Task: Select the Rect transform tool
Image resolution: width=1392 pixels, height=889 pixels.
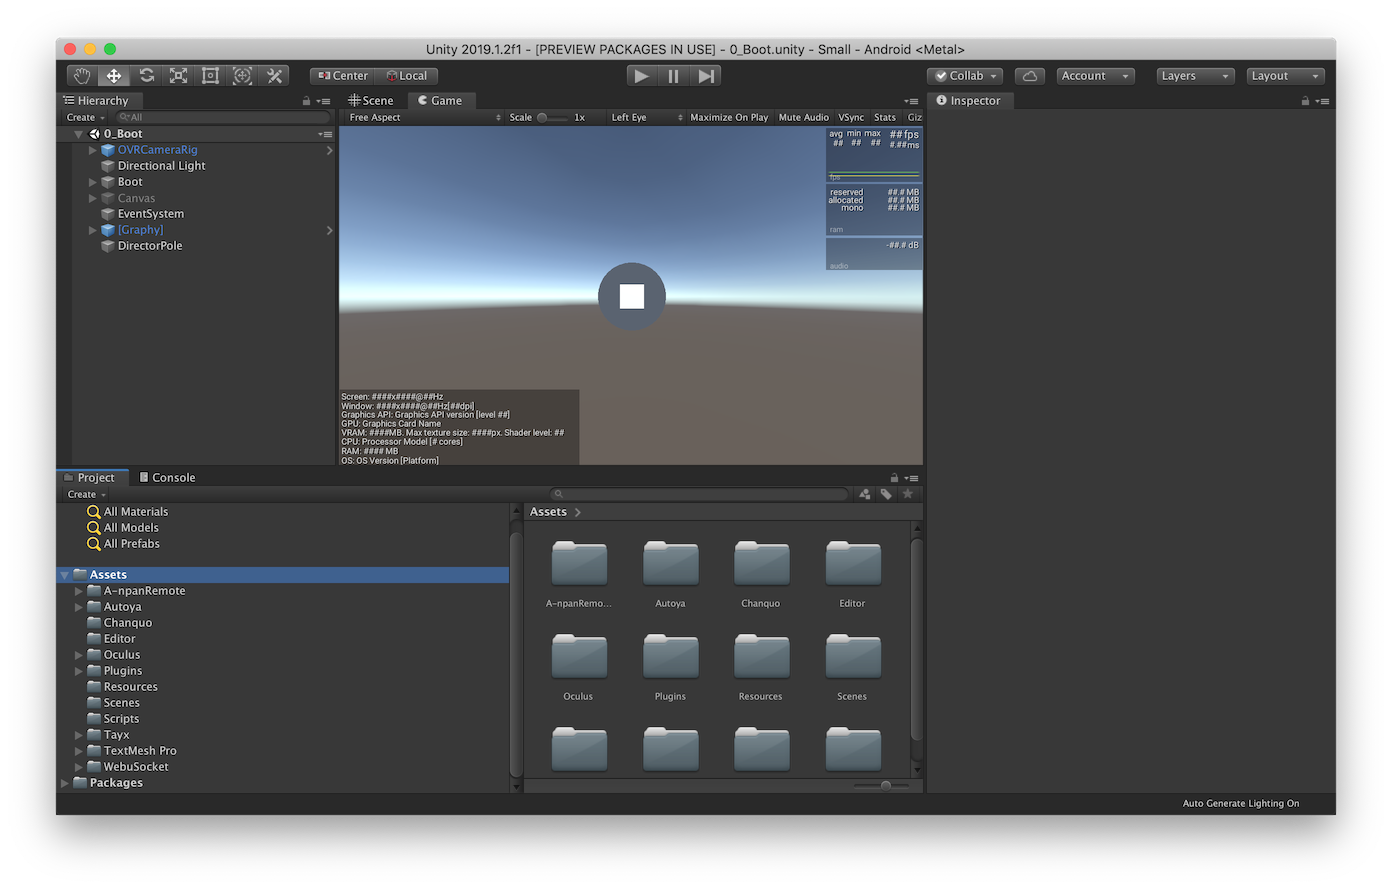Action: click(210, 76)
